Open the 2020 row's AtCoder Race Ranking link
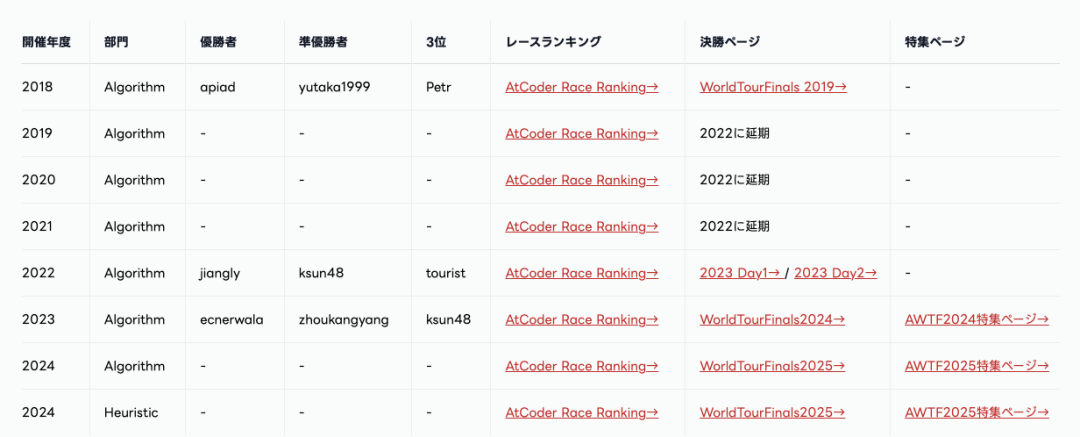The height and width of the screenshot is (437, 1080). [581, 180]
